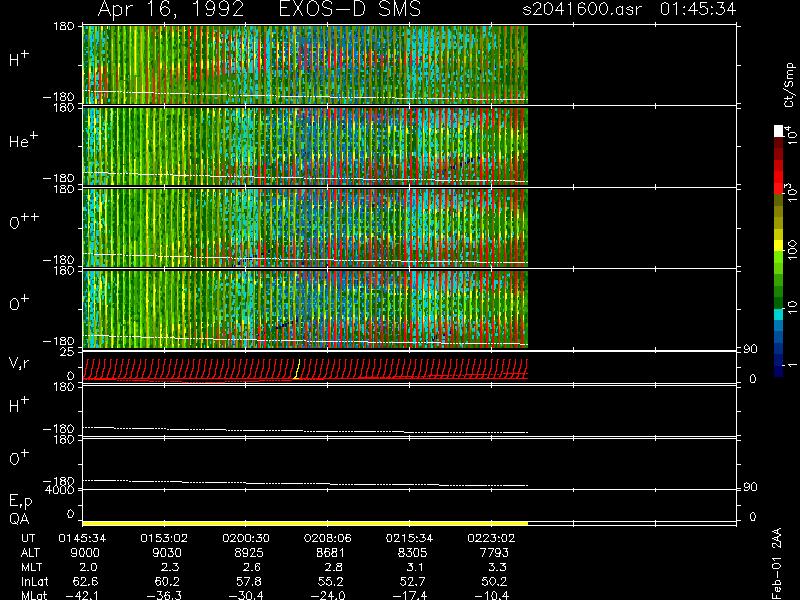Viewport: 800px width, 600px height.
Task: Click the MLat value "-30.4"
Action: click(x=245, y=595)
